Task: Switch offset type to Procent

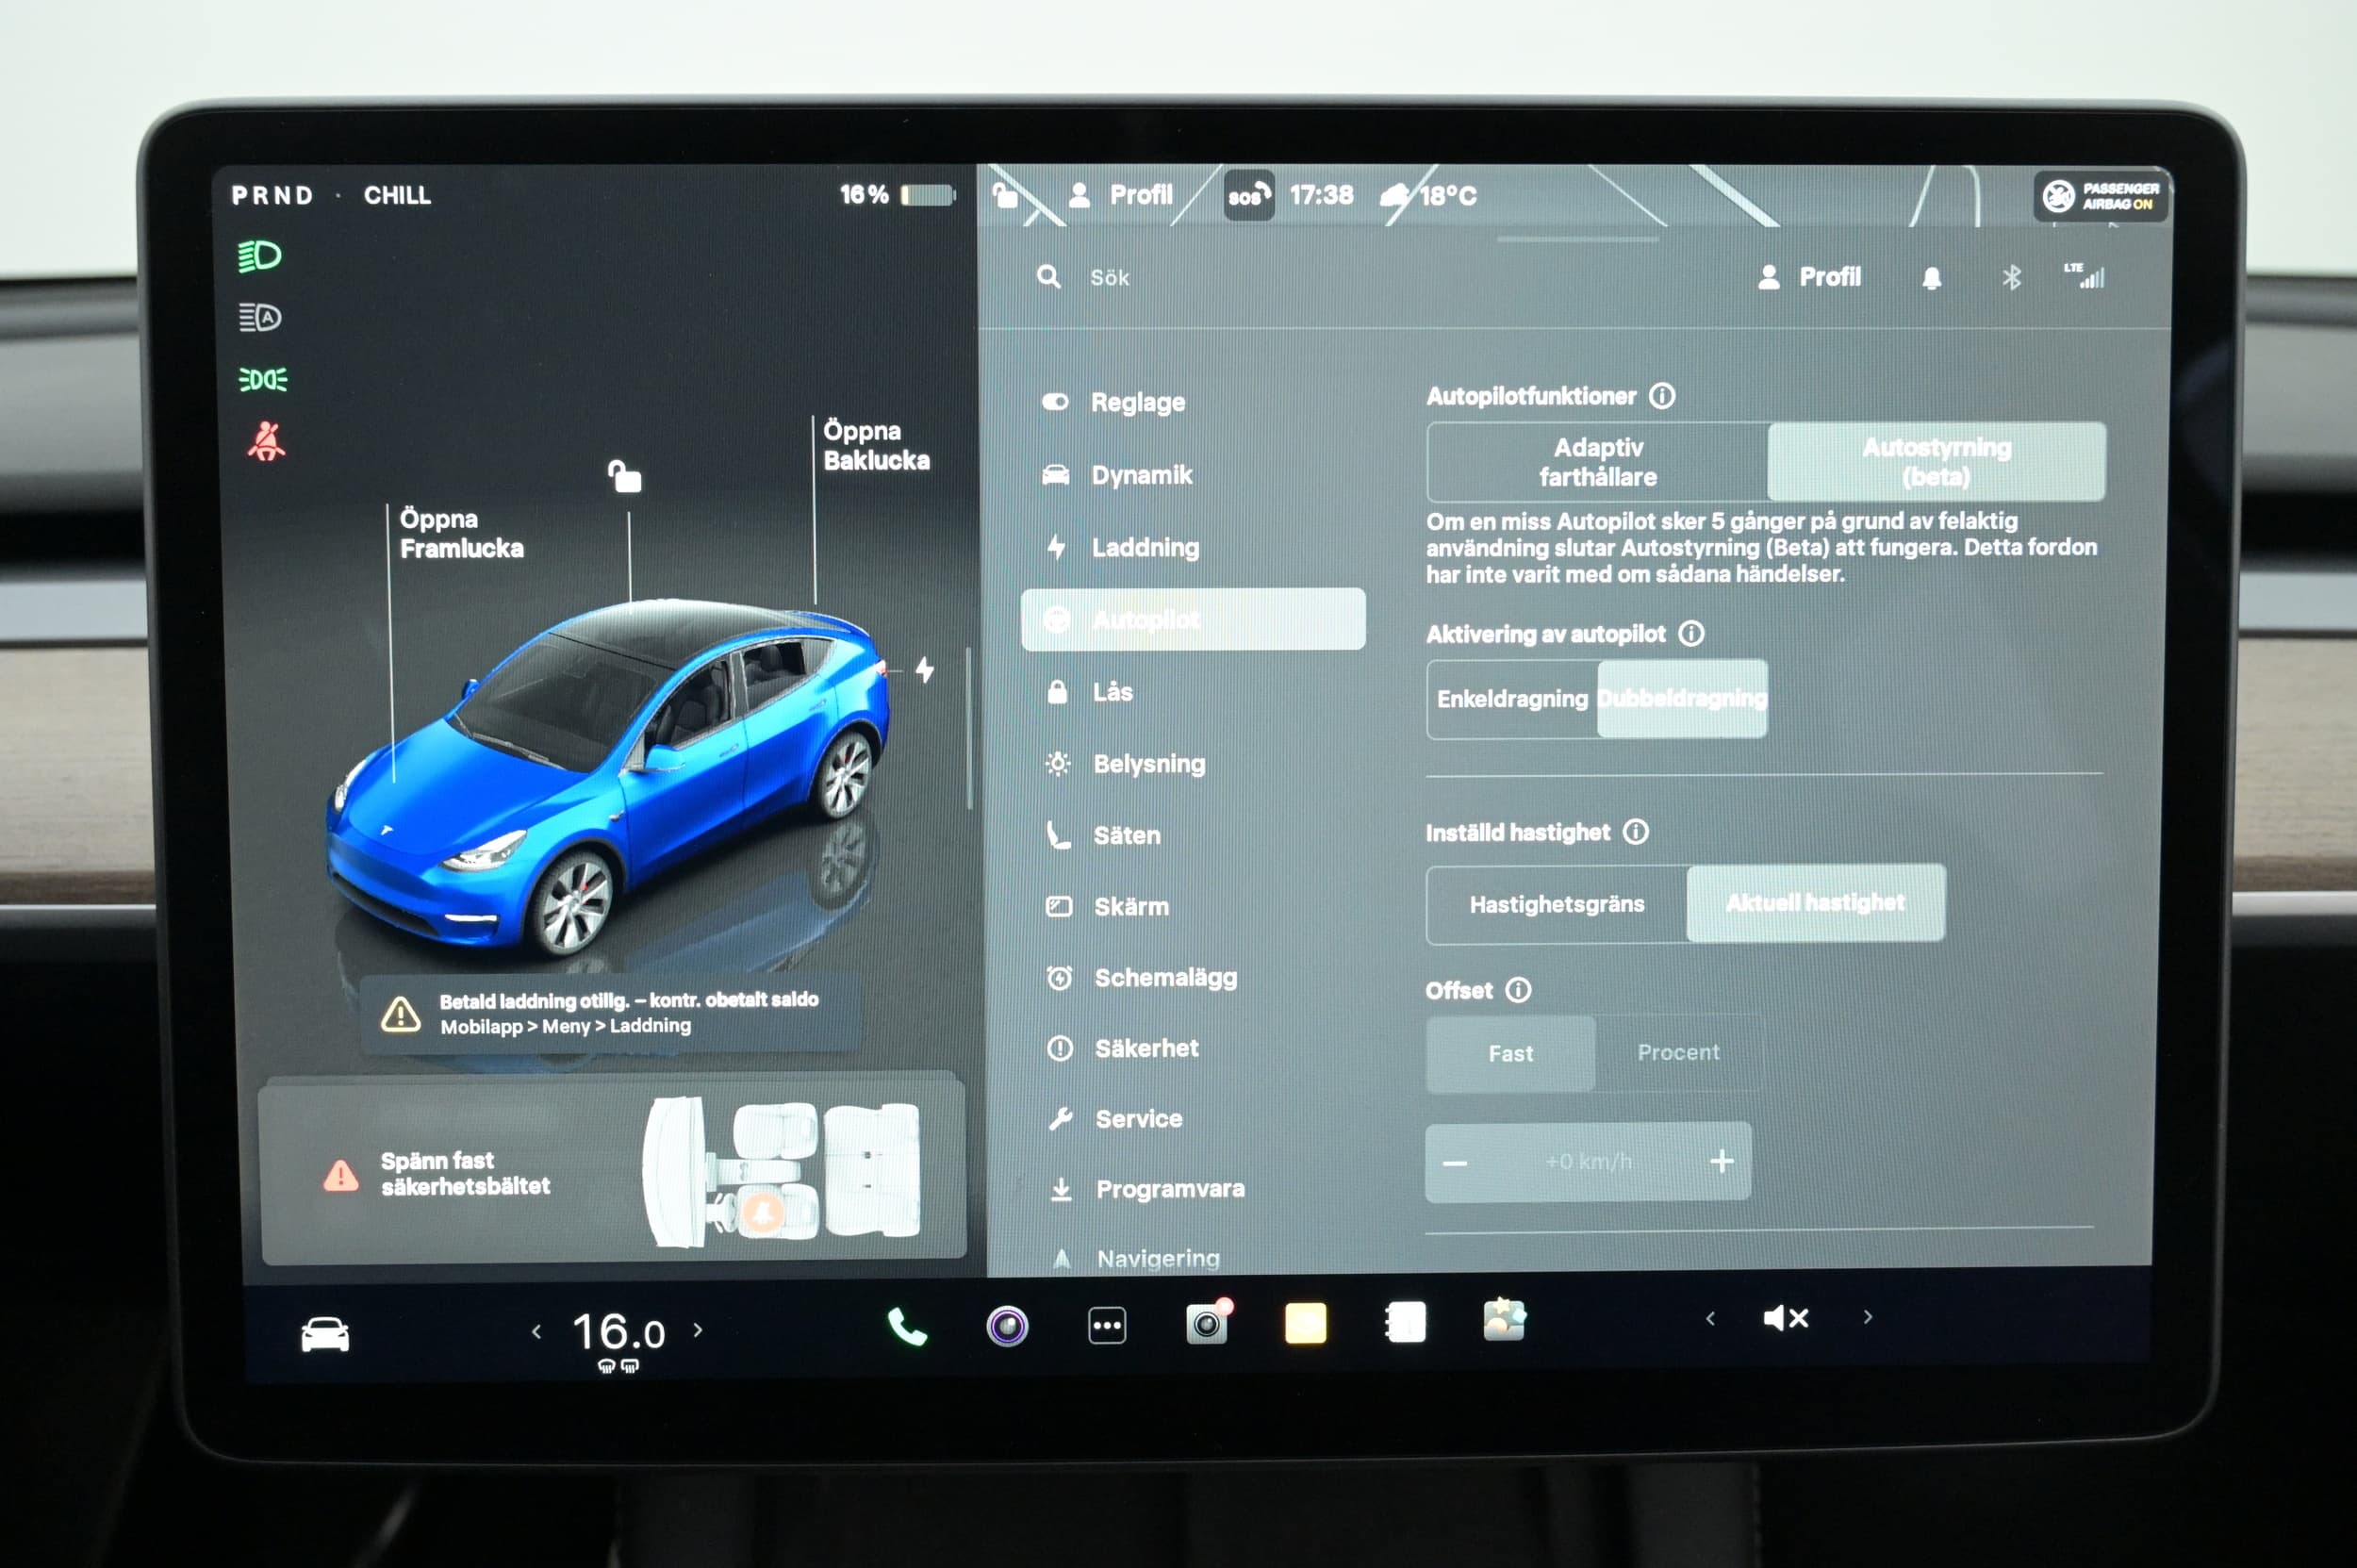Action: click(1677, 1053)
